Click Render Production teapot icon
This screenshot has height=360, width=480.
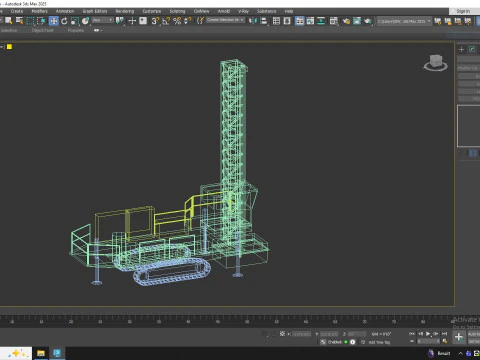[368, 21]
